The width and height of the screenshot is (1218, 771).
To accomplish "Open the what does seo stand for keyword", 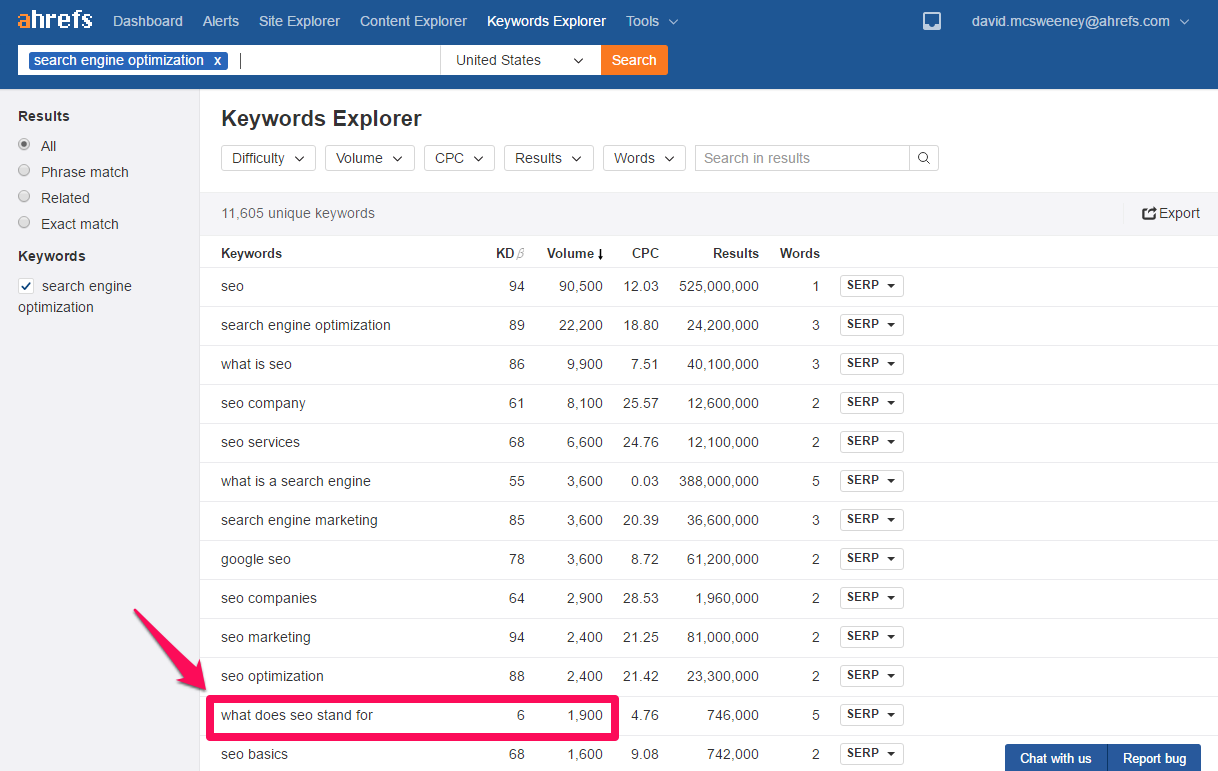I will coord(297,715).
